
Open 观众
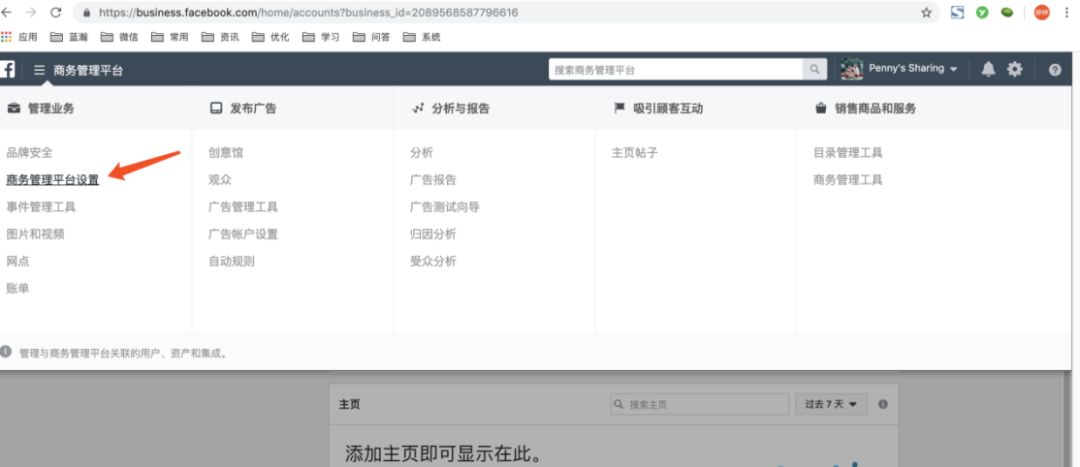pyautogui.click(x=220, y=180)
